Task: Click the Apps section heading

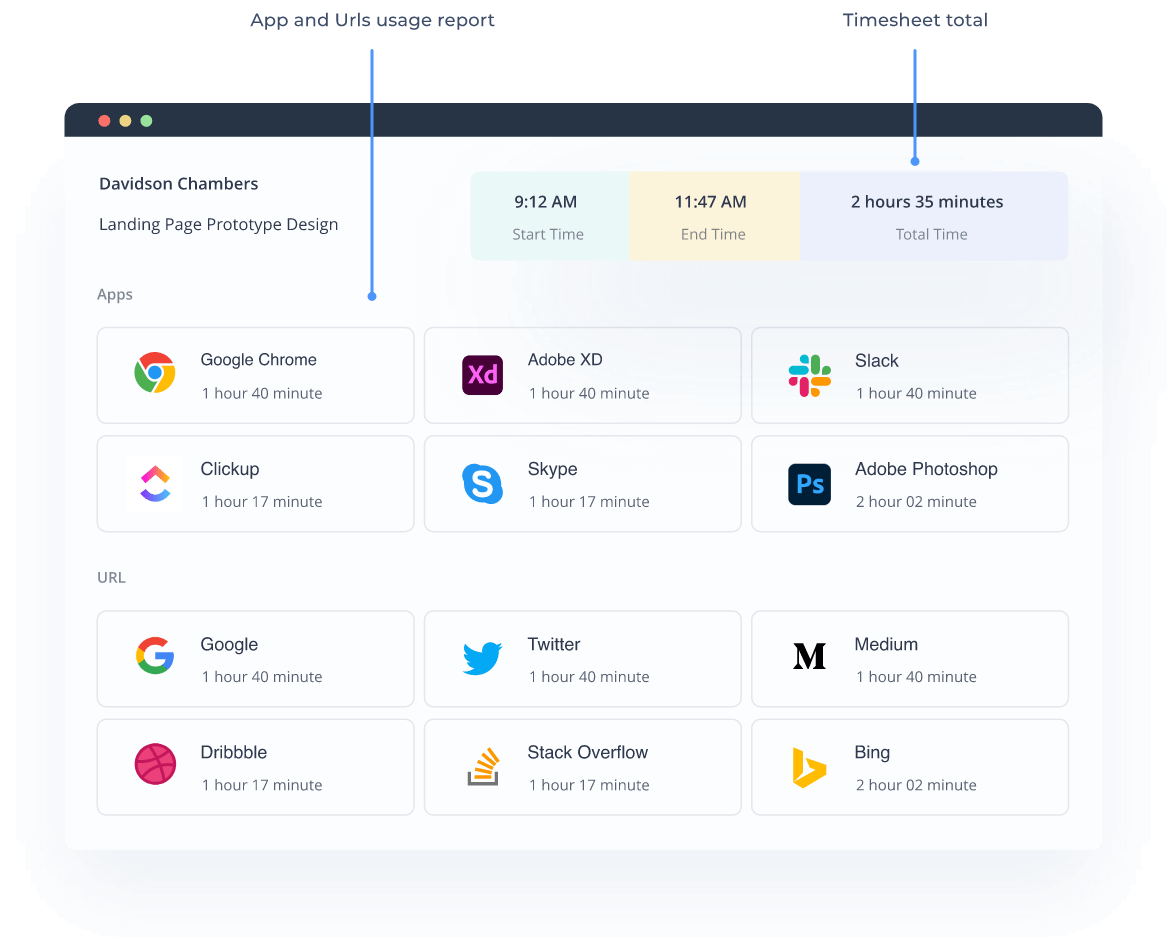Action: pyautogui.click(x=115, y=295)
